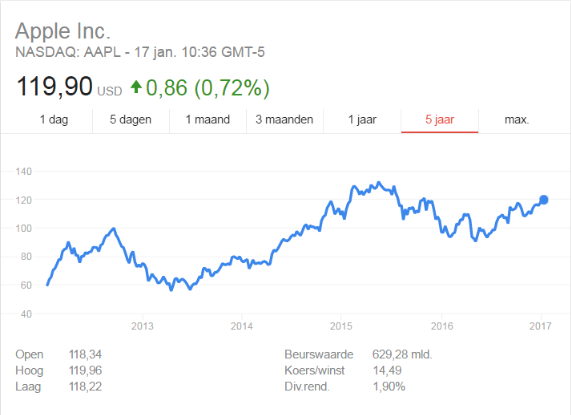
Task: Show the max. time range
Action: tap(517, 120)
